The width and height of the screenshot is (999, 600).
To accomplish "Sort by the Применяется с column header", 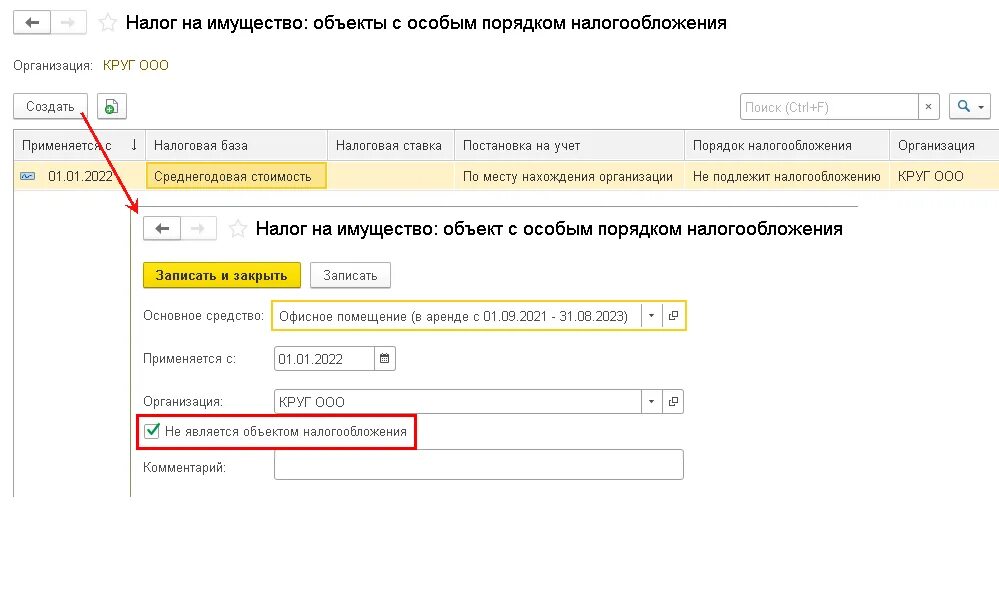I will pos(80,145).
